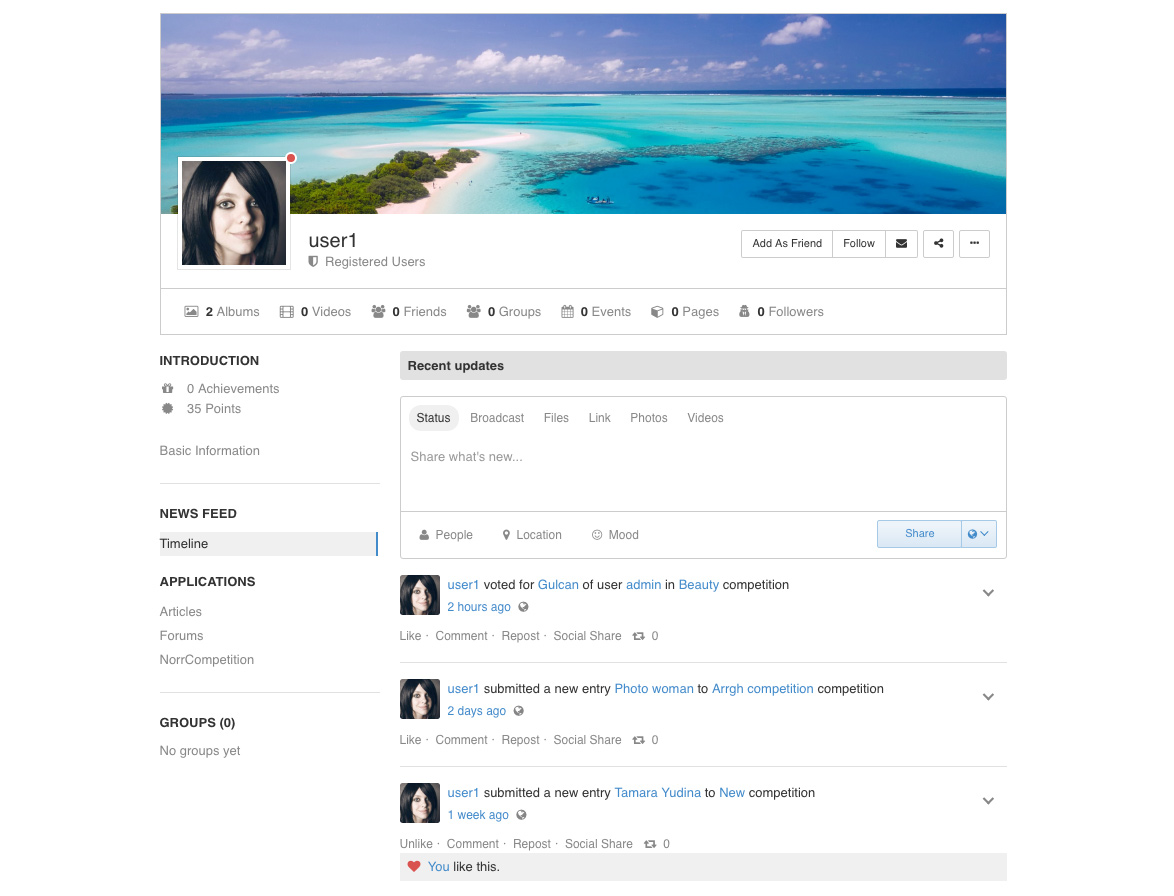
Task: Click the Videos film icon
Action: [287, 312]
